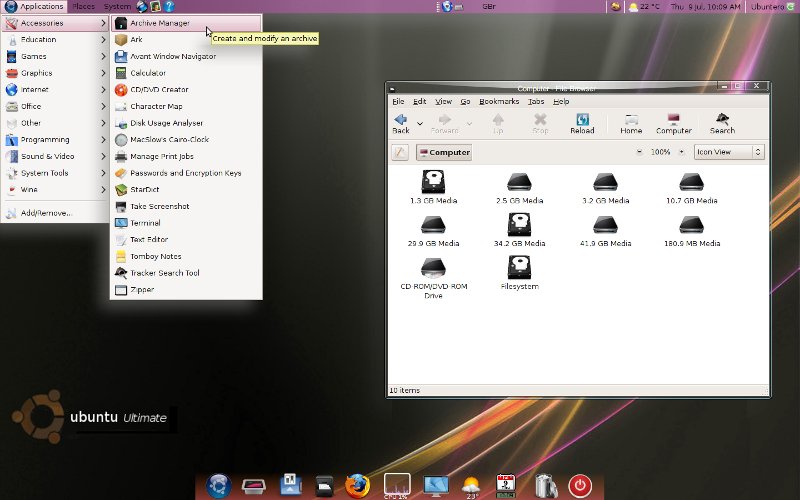Select the 41.9 GB Media drive
This screenshot has height=500, width=800.
pos(606,230)
